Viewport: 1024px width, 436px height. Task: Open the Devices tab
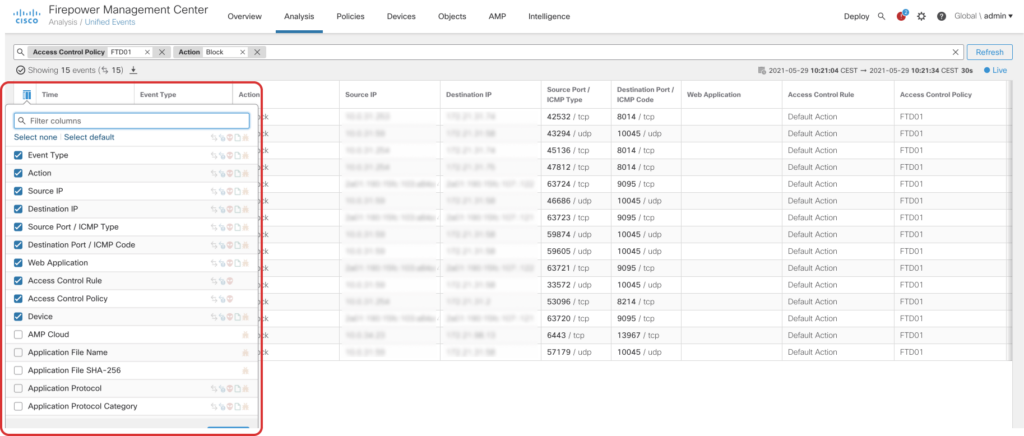(x=401, y=16)
